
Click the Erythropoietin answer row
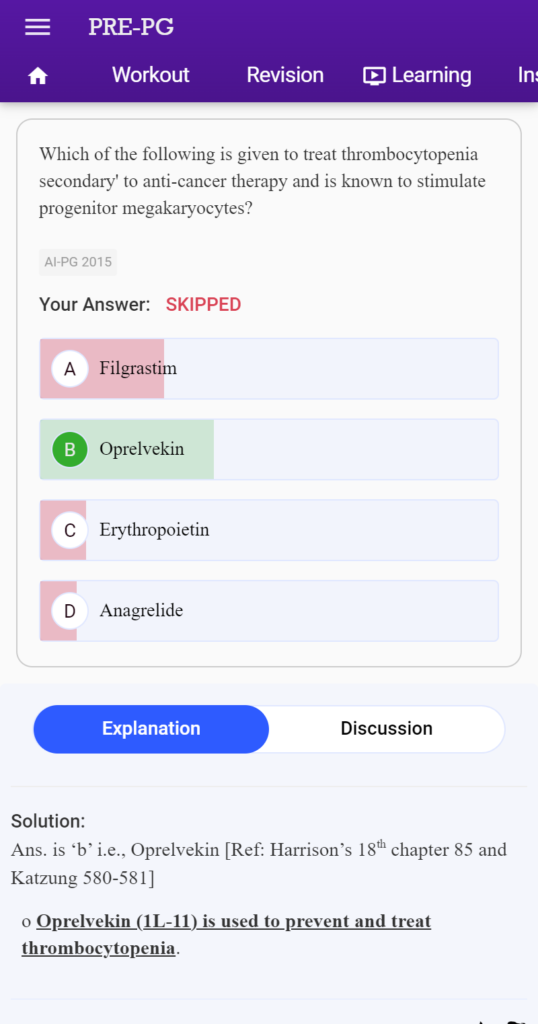269,530
